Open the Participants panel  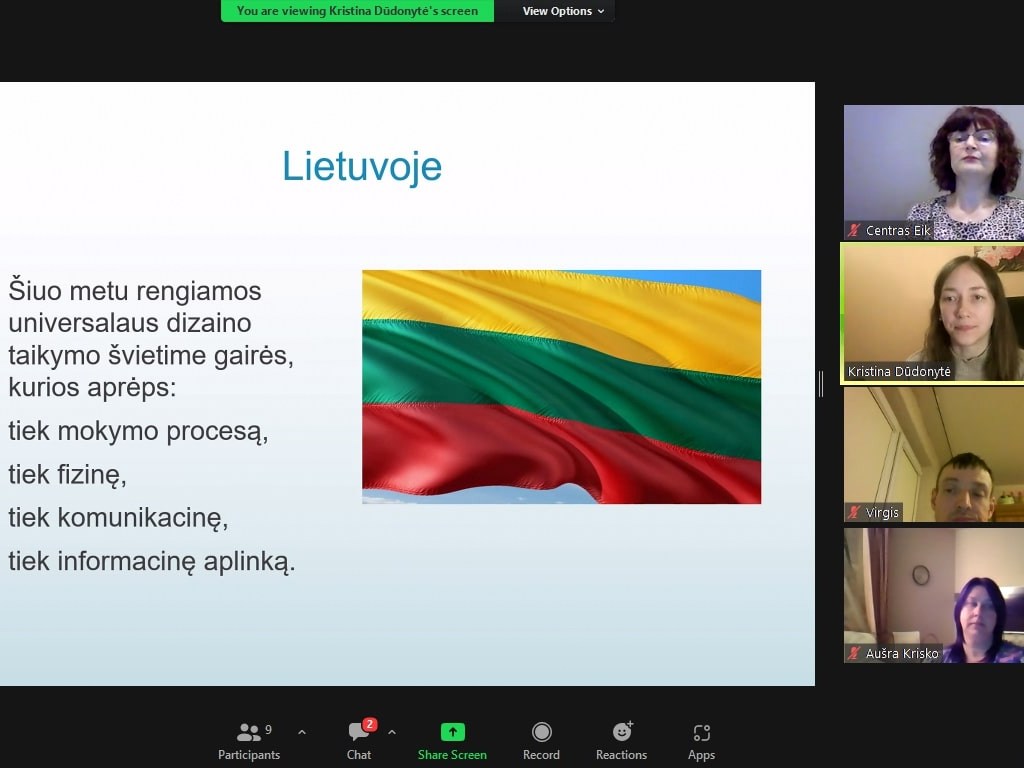tap(249, 741)
